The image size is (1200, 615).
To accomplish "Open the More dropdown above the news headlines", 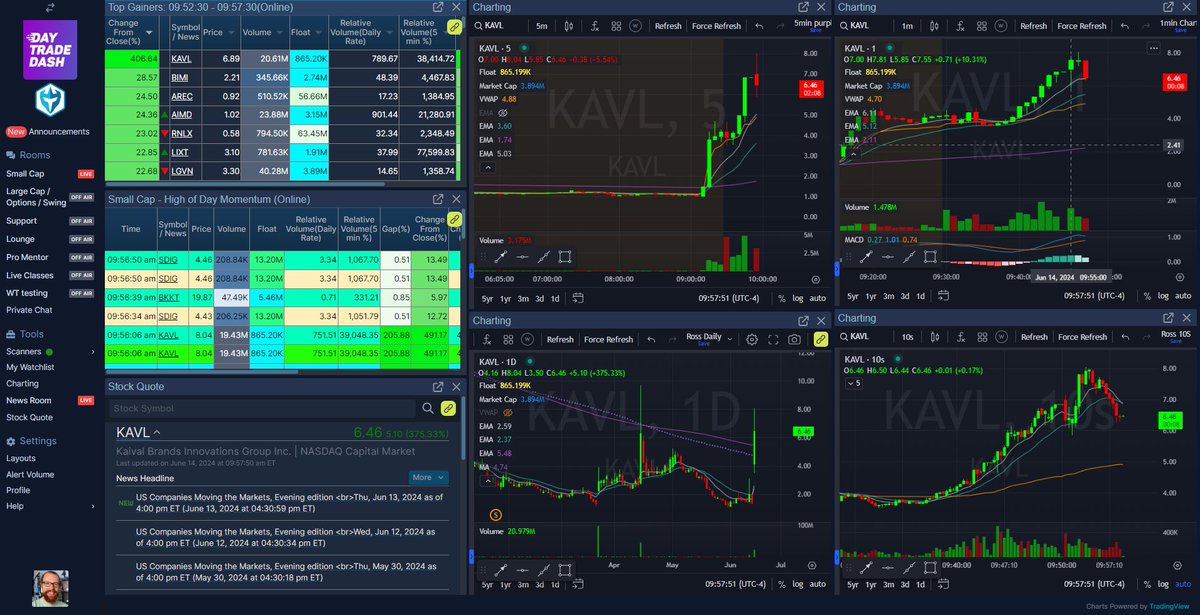I will [x=429, y=477].
